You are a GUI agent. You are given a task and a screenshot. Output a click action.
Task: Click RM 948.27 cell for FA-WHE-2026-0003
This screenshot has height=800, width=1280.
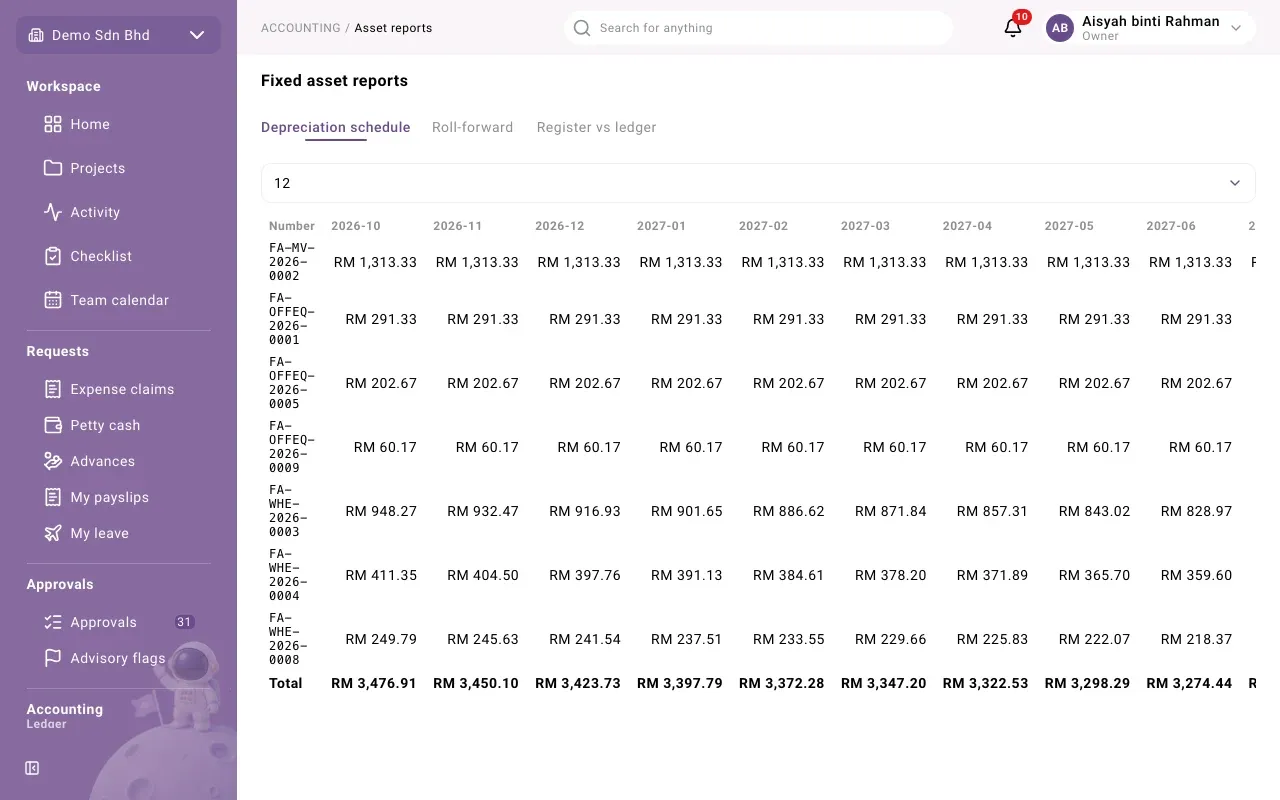pos(381,511)
